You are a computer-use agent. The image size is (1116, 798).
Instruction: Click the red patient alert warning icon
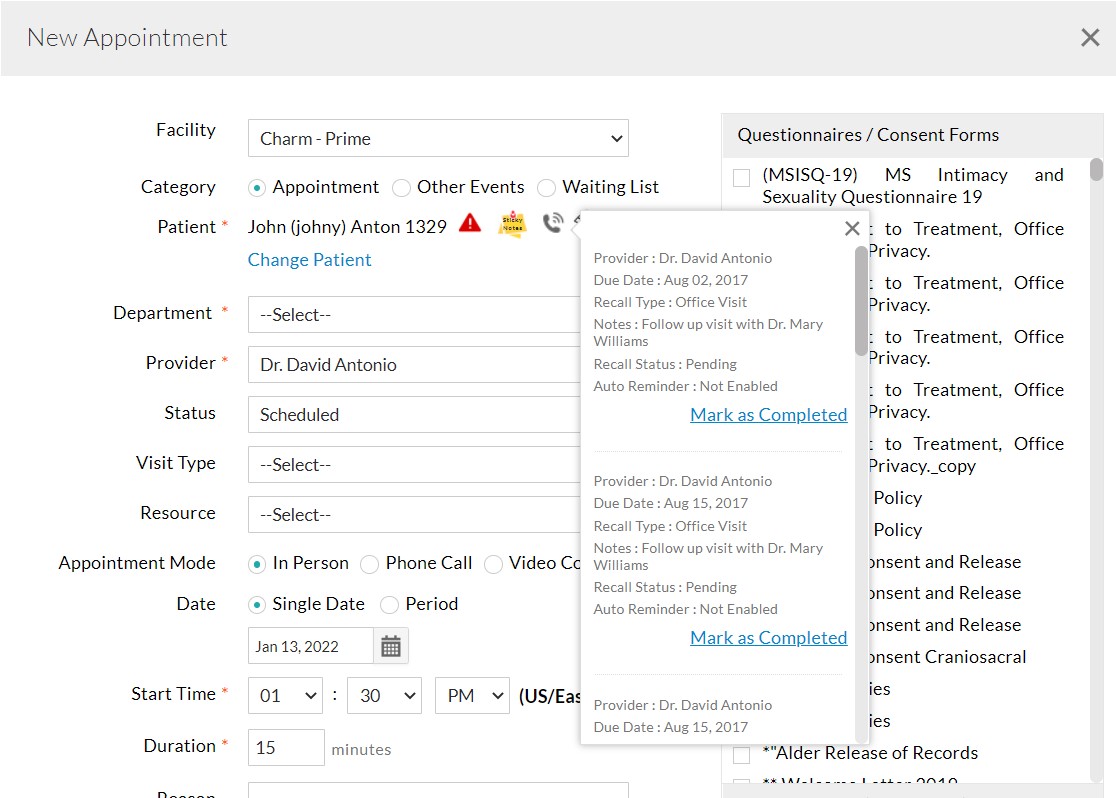pos(470,224)
